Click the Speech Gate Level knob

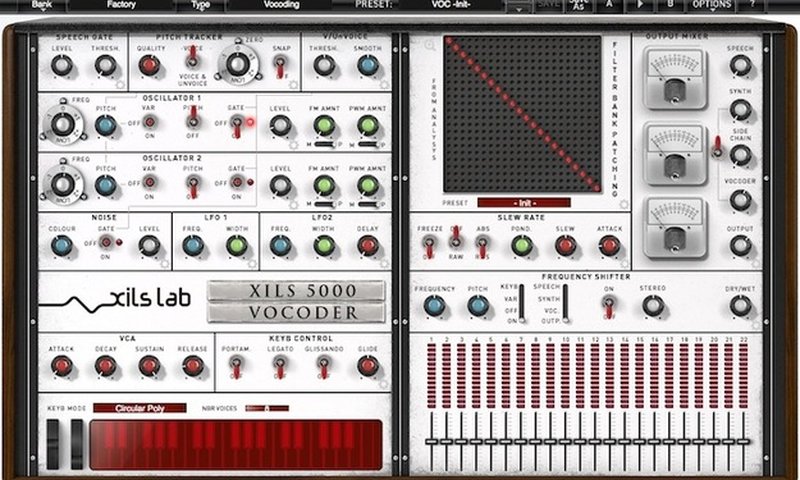pos(62,66)
